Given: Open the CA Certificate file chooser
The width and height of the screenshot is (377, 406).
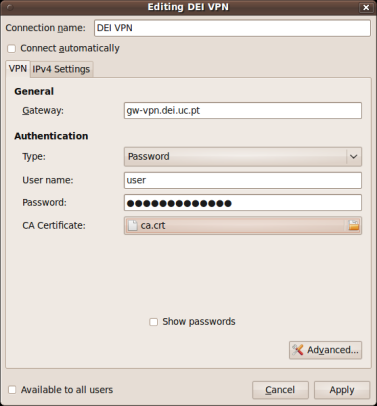Looking at the screenshot, I should [x=243, y=226].
